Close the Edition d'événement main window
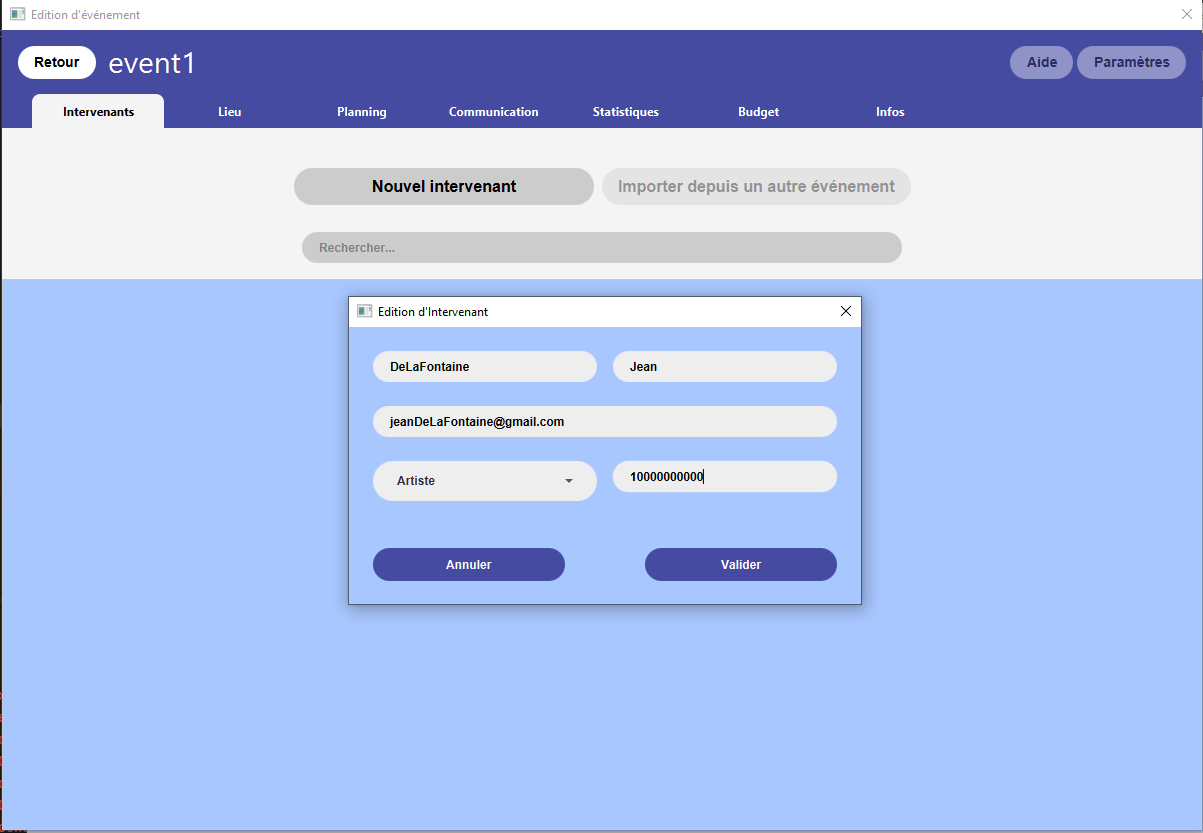The height and width of the screenshot is (833, 1203). pos(1187,15)
